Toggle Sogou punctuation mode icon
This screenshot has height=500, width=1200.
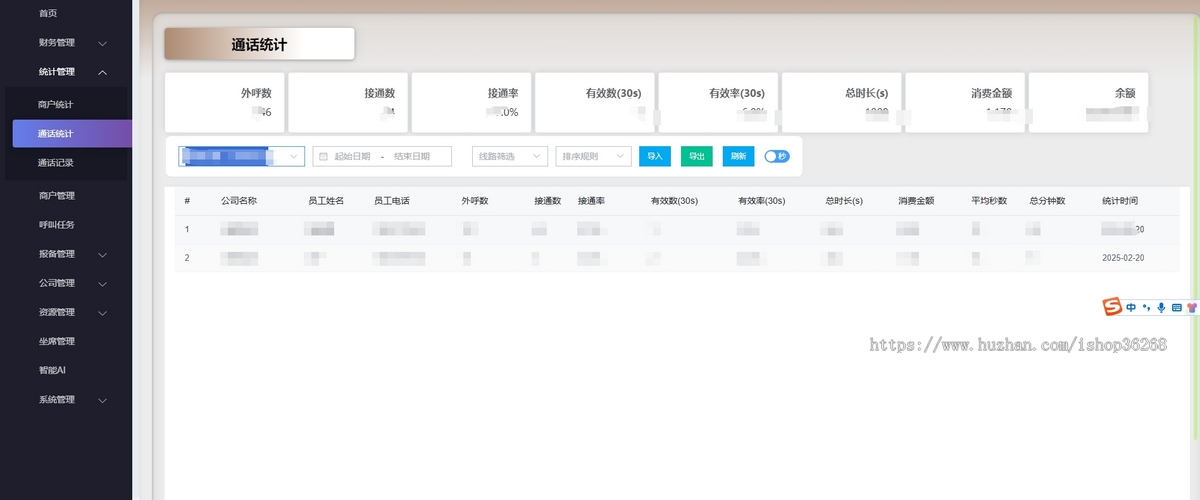pos(1147,307)
